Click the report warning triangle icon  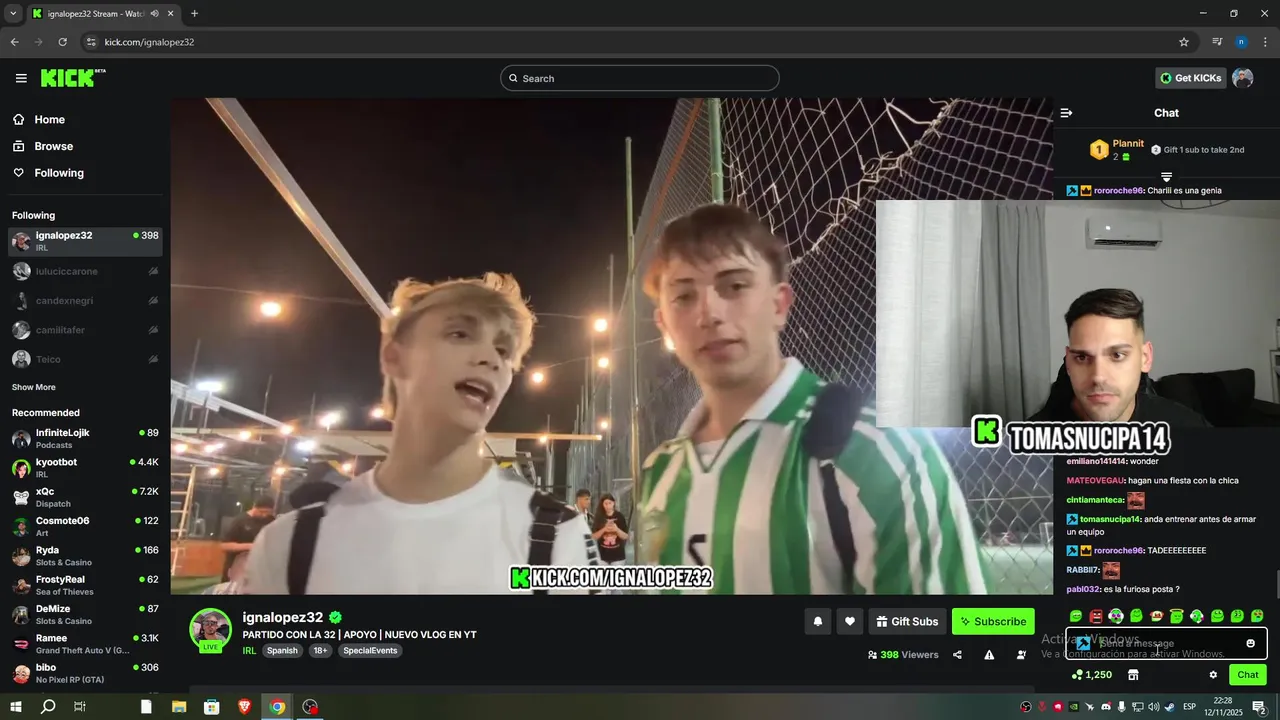click(x=989, y=655)
